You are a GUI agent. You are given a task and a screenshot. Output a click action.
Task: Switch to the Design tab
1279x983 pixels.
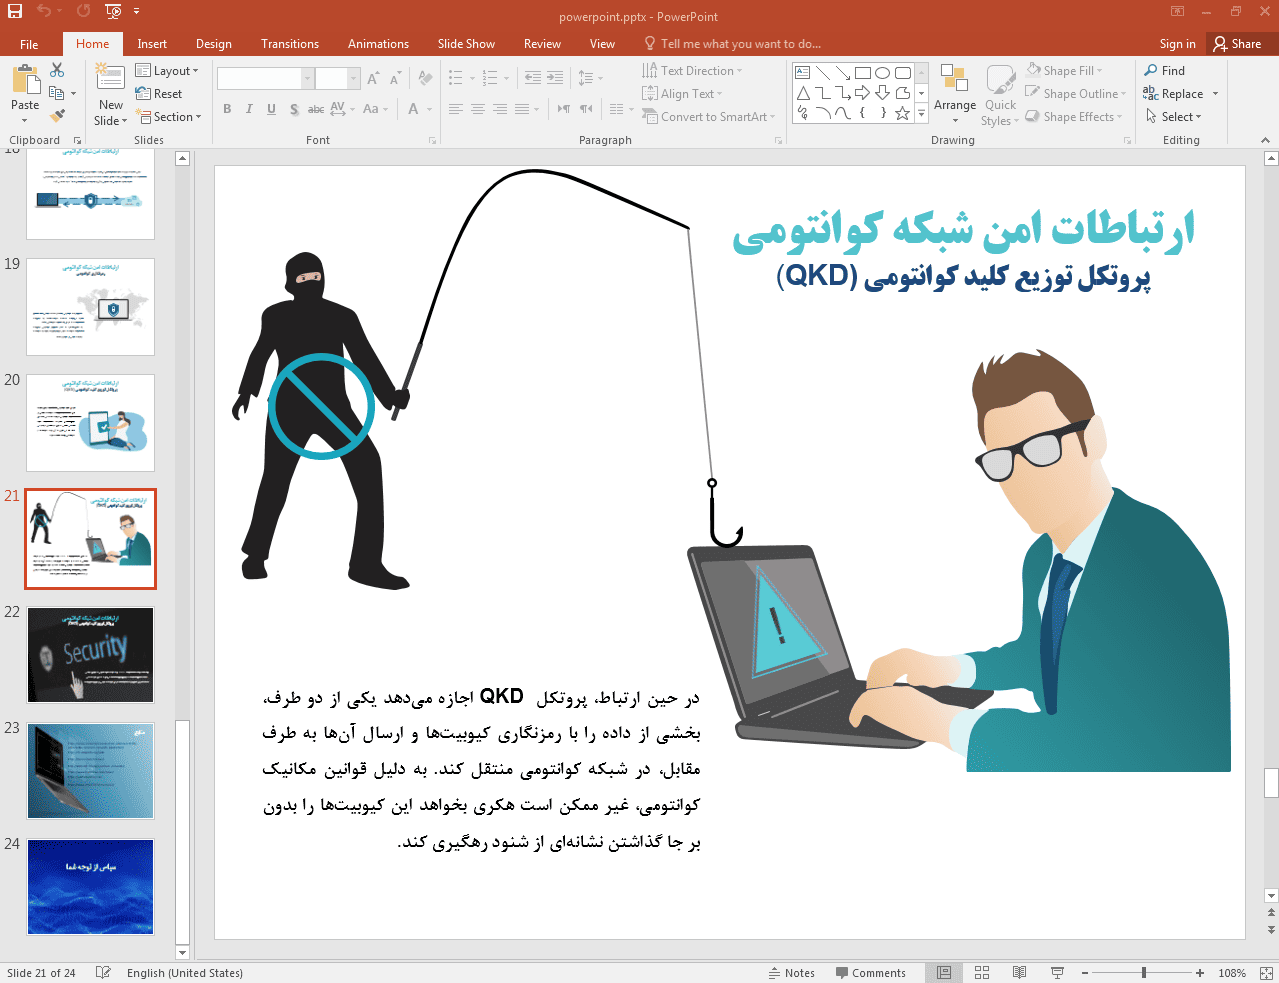click(x=213, y=44)
